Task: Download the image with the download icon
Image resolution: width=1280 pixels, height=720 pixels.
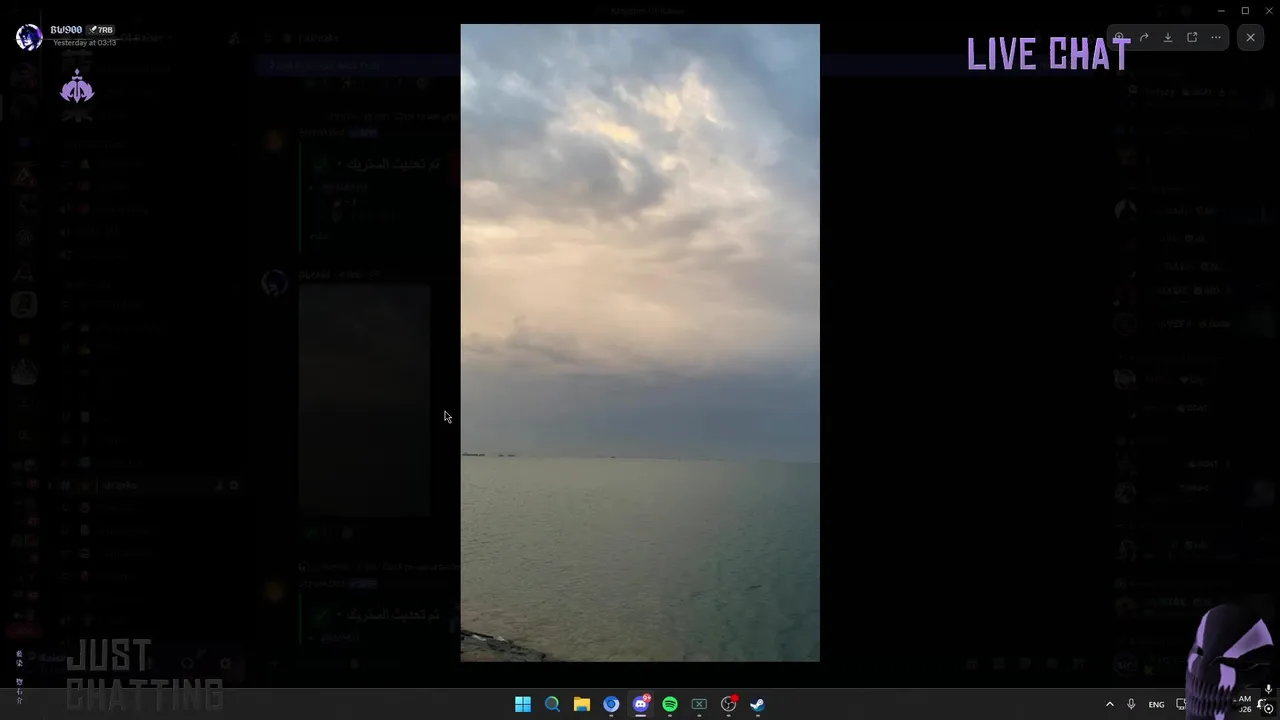Action: click(1168, 38)
